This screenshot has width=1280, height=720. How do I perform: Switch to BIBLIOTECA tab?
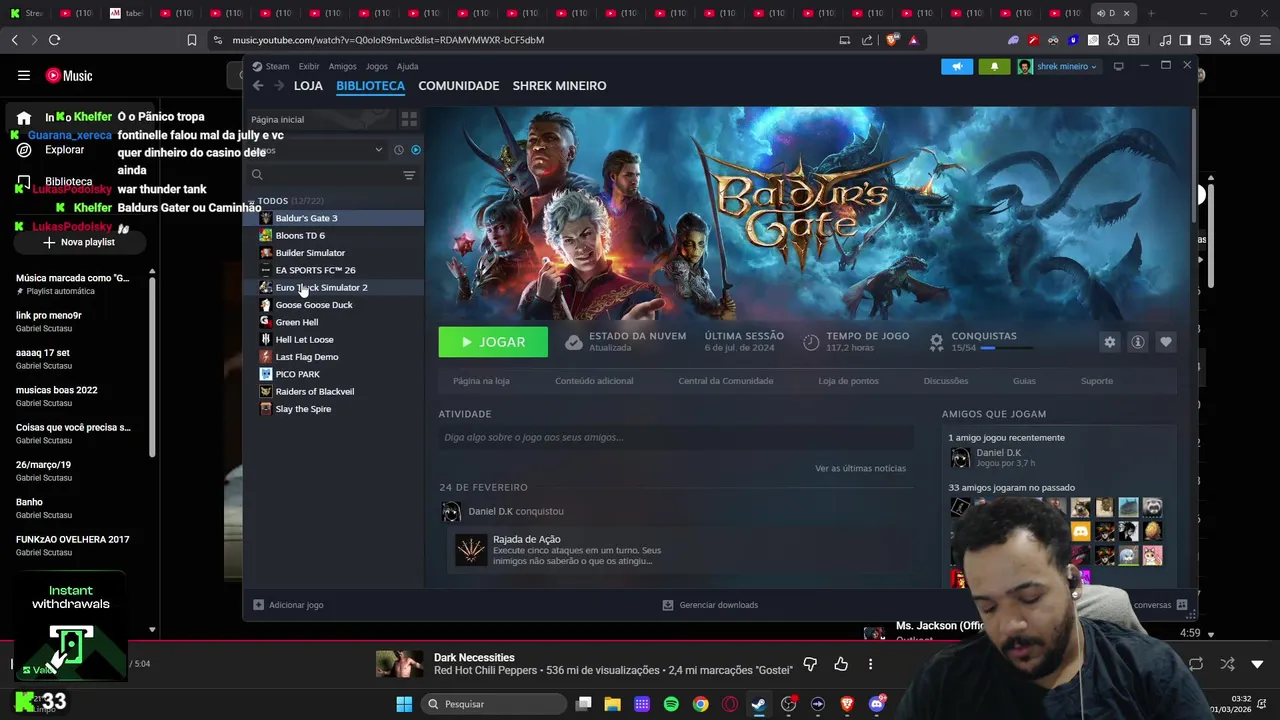[370, 86]
